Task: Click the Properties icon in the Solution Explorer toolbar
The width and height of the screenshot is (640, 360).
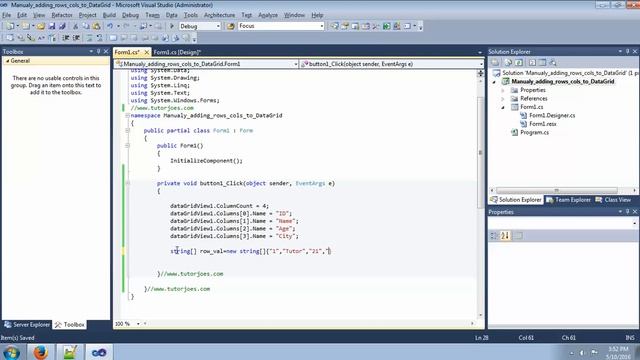Action: [x=495, y=62]
